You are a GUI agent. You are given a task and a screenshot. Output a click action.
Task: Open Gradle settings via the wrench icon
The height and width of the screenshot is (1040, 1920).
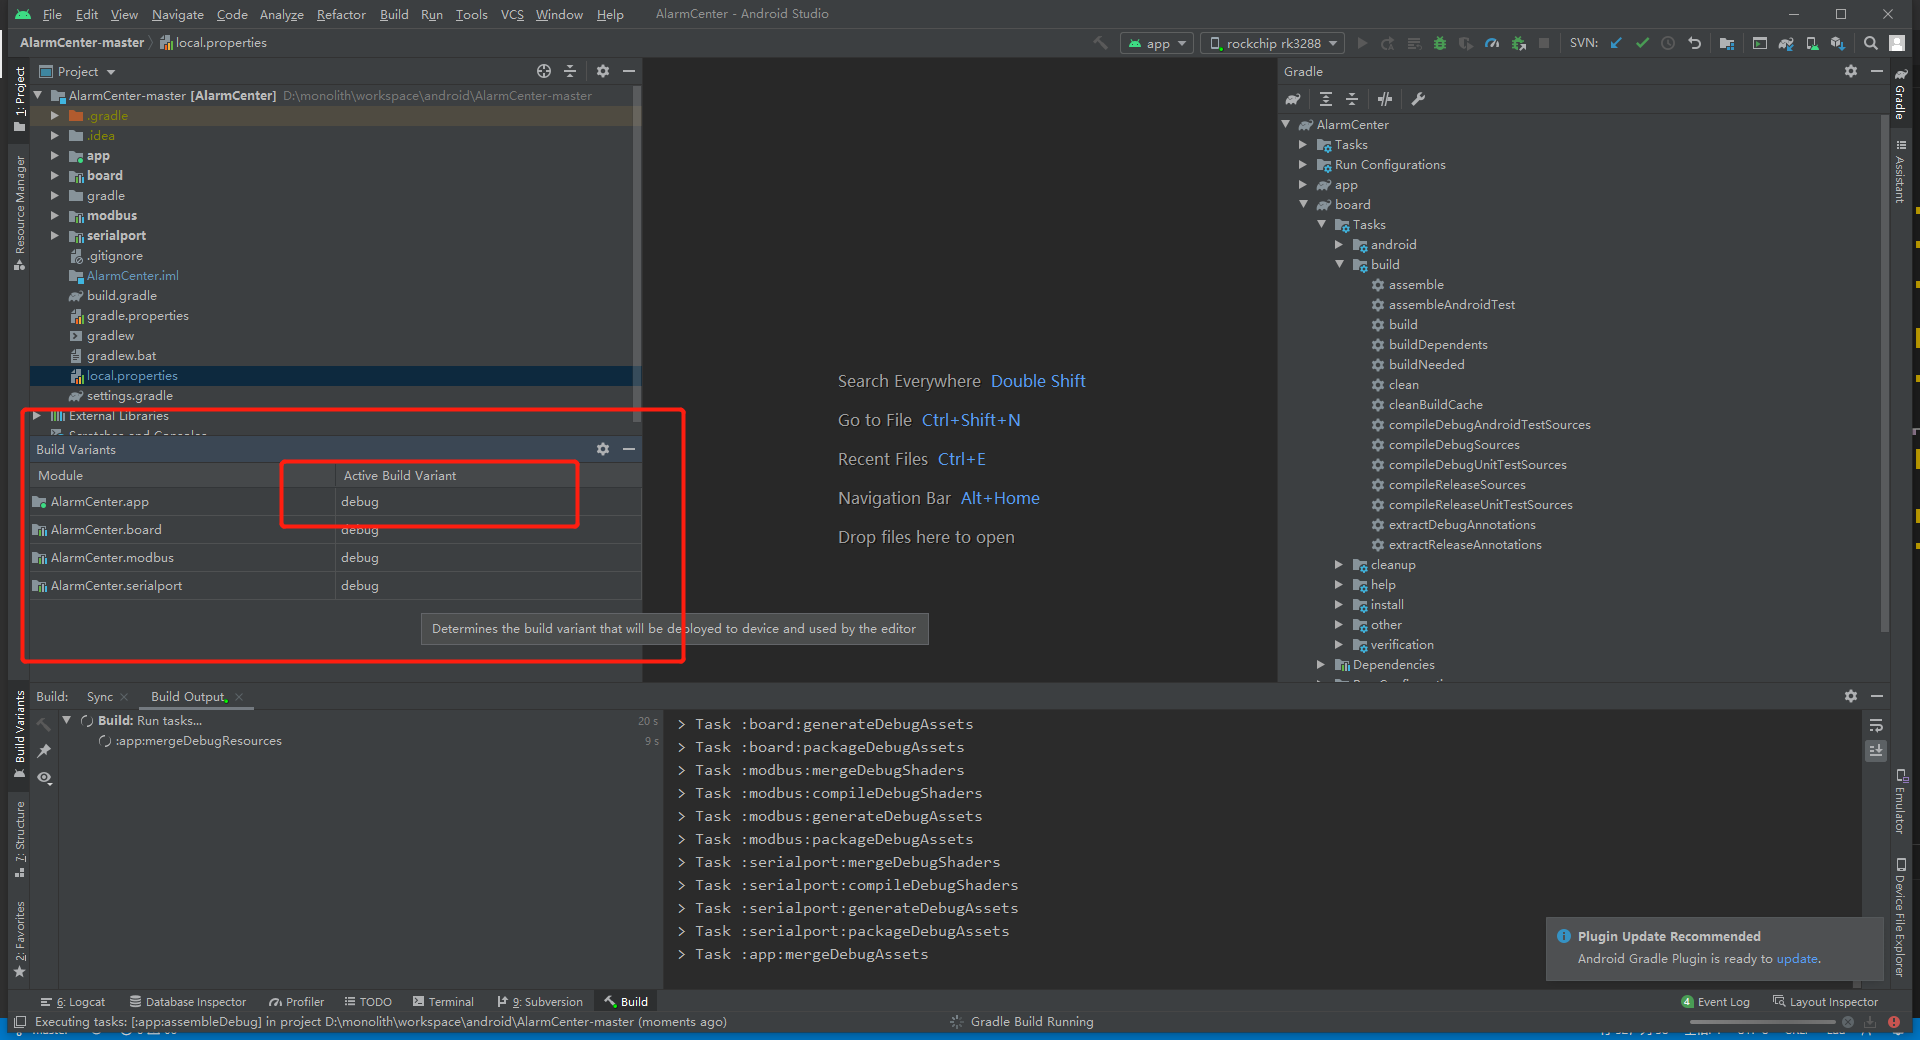[x=1420, y=99]
